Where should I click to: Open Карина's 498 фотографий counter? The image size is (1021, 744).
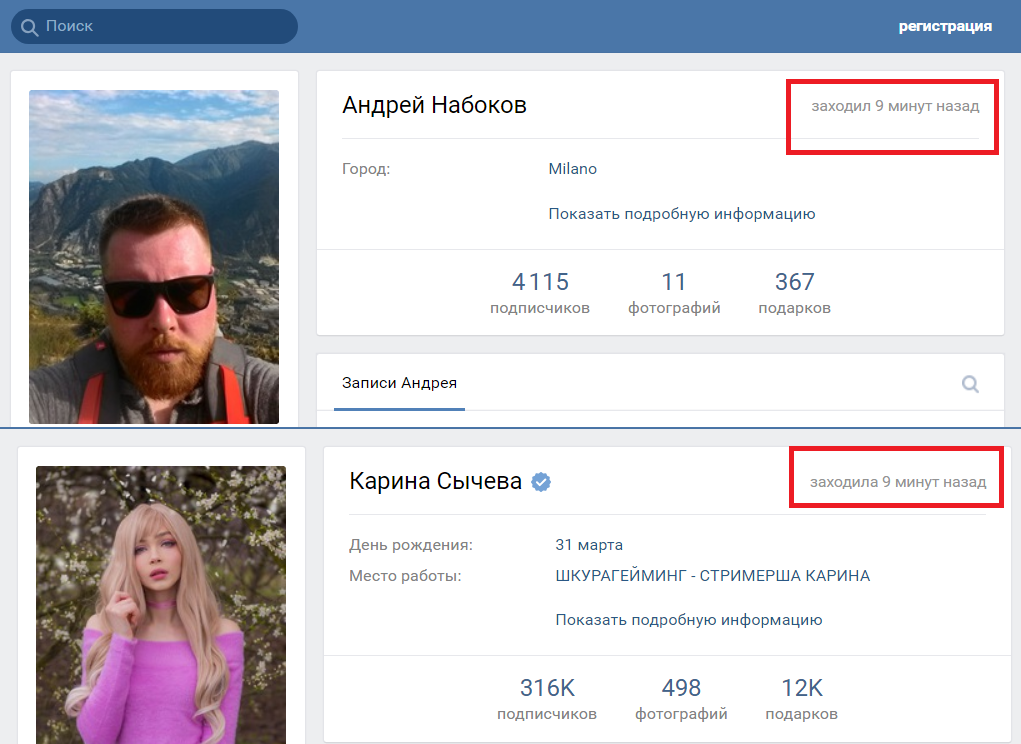point(681,699)
